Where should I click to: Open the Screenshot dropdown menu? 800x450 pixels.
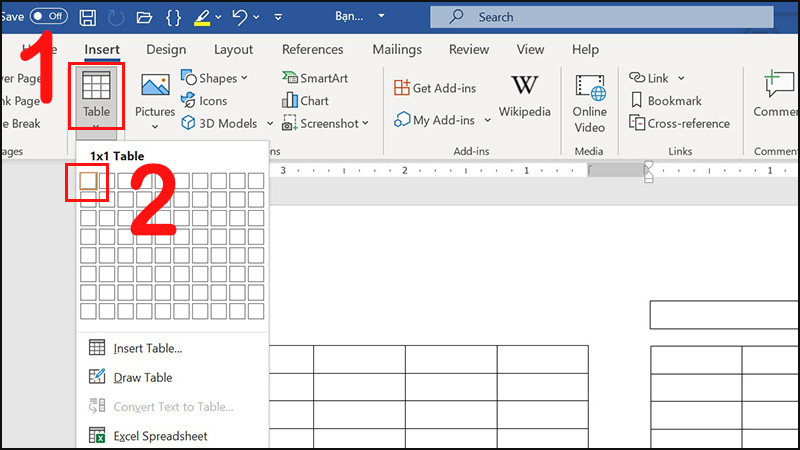365,124
